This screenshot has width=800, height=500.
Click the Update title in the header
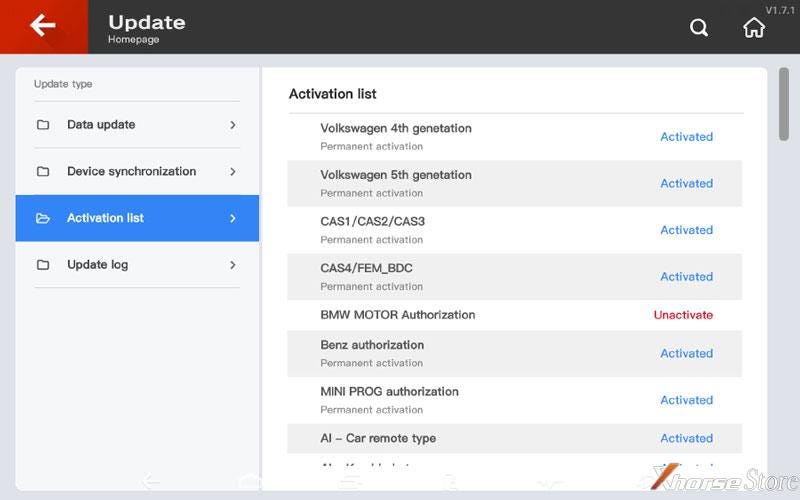[x=147, y=22]
